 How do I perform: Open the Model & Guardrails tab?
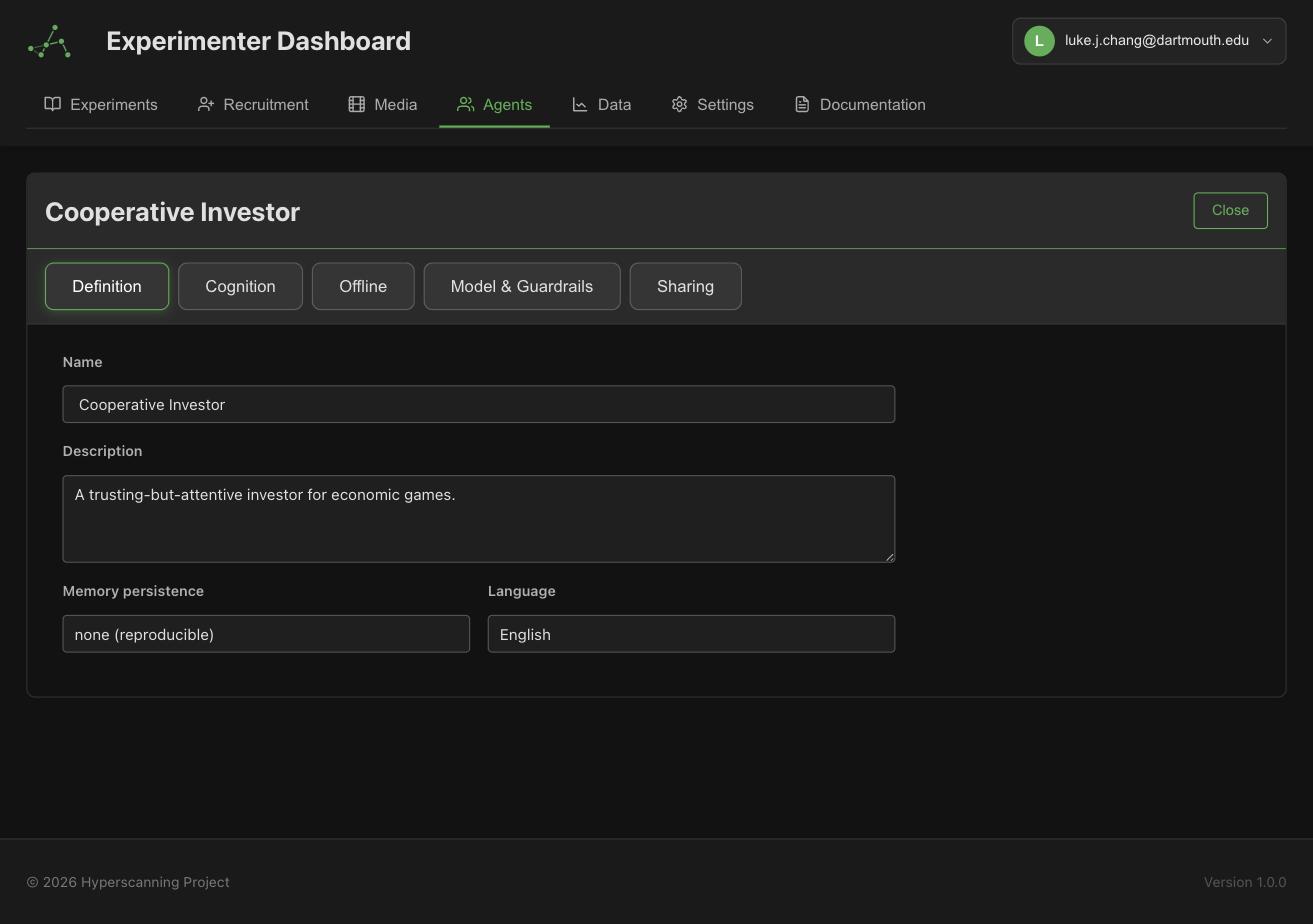pos(522,286)
